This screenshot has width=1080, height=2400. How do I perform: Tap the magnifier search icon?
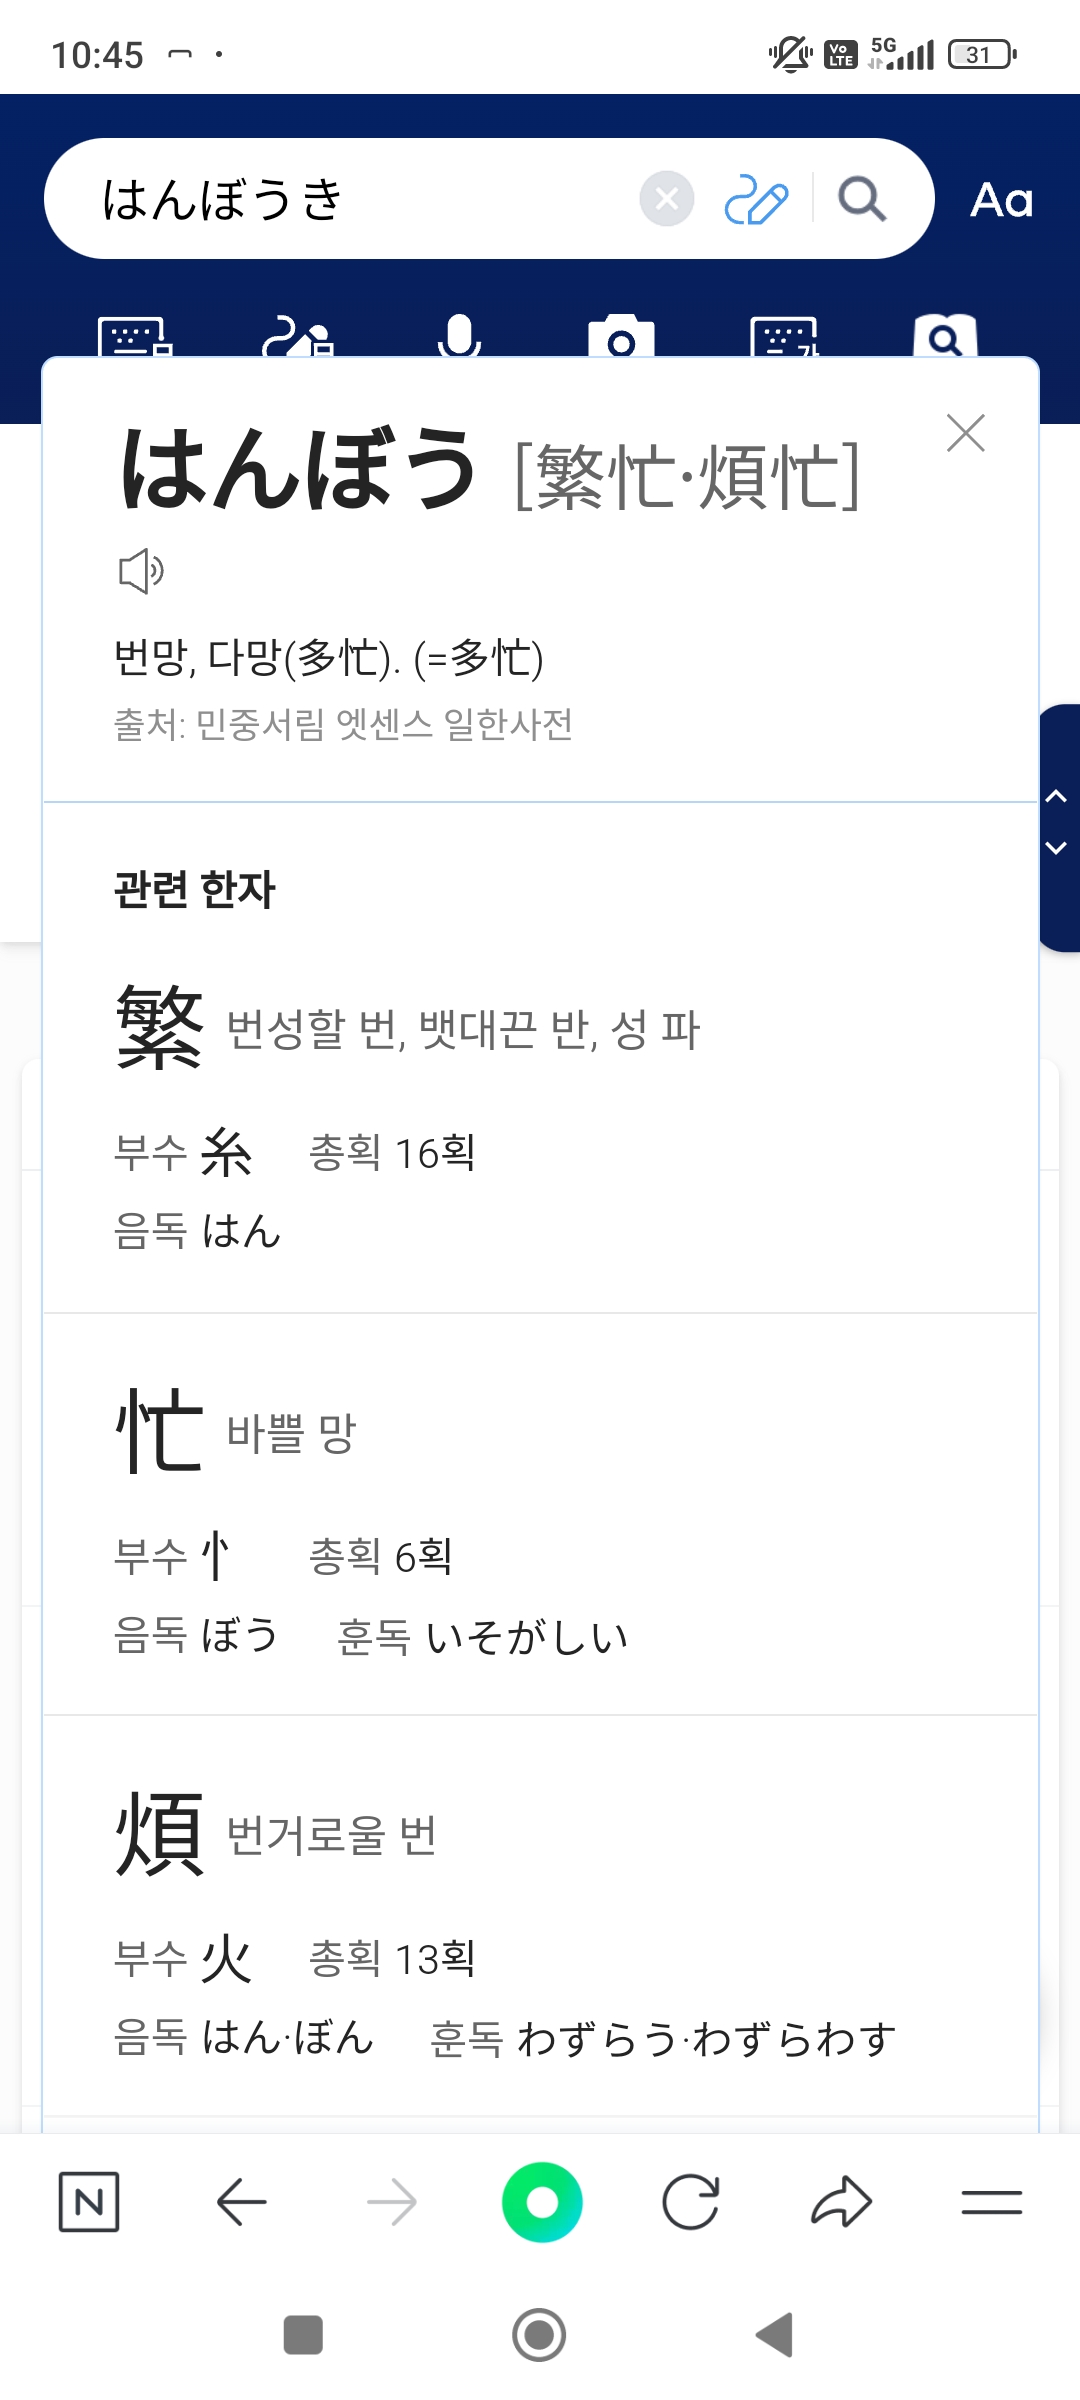click(862, 199)
